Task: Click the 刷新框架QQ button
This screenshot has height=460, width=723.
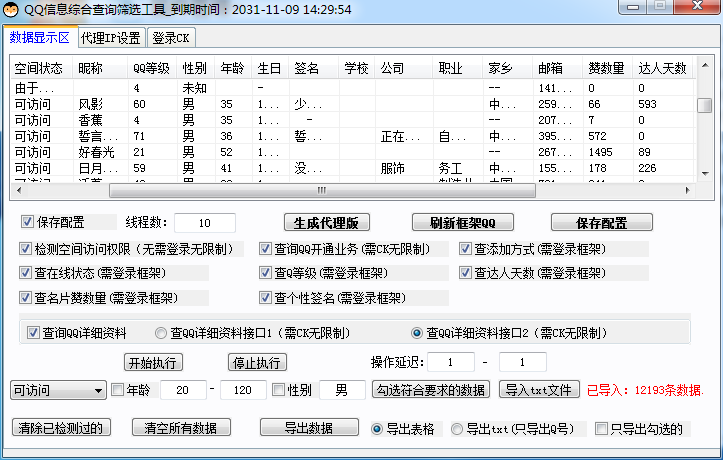Action: coord(462,223)
